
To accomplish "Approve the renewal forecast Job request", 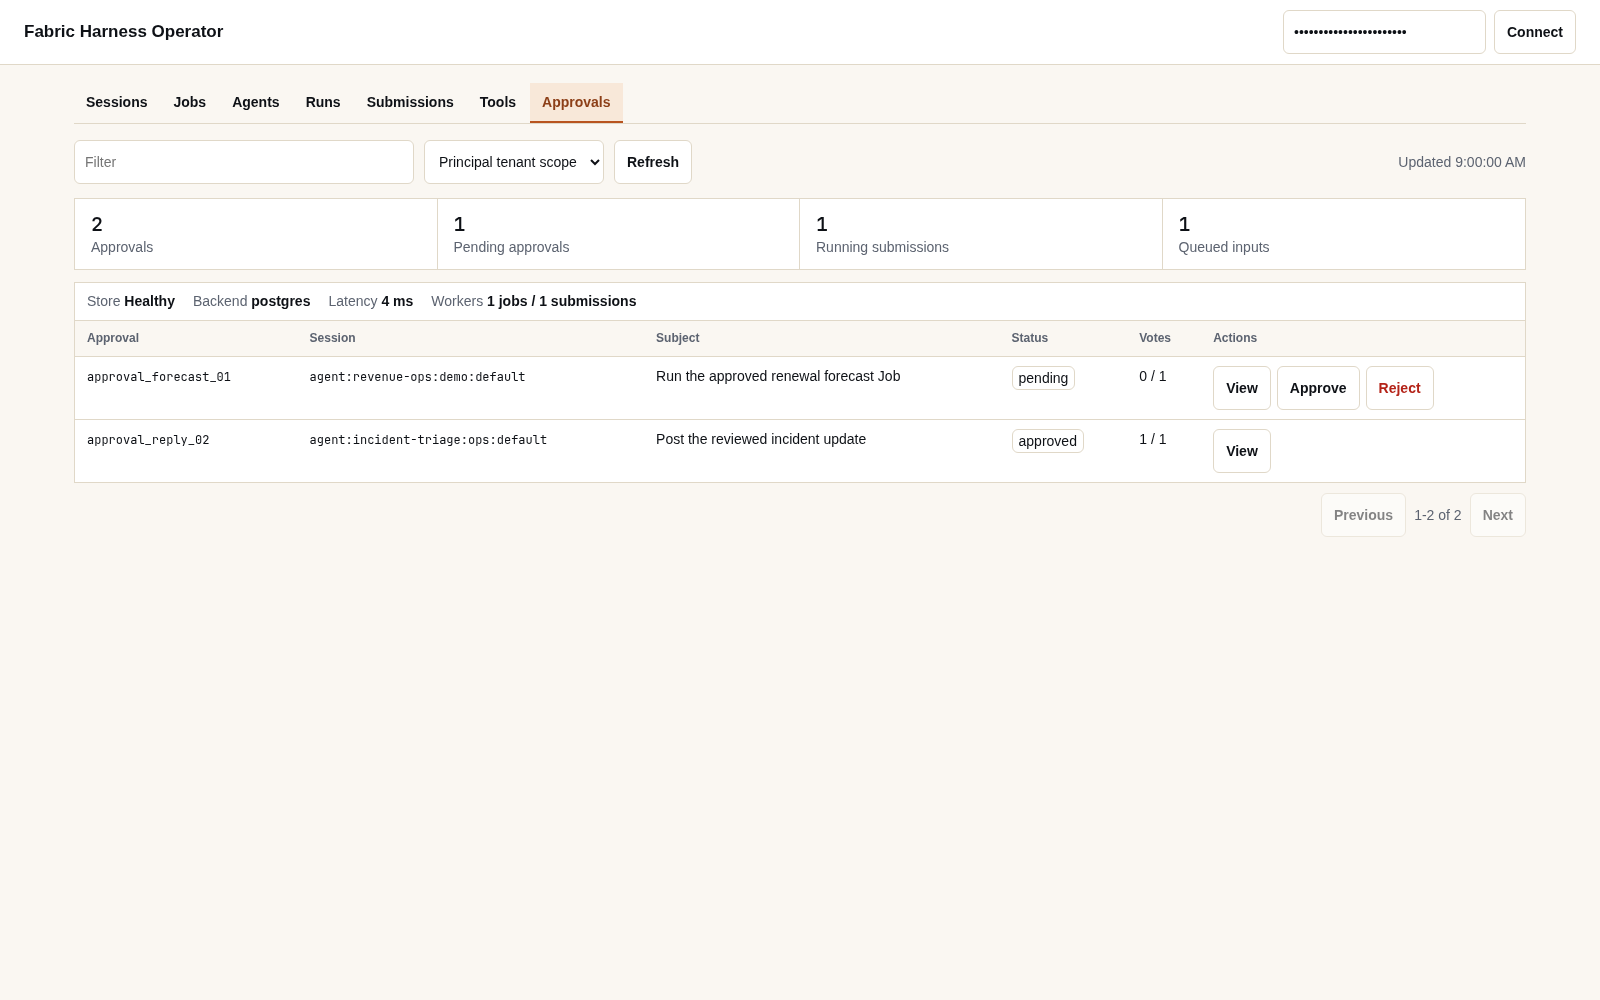I will 1318,388.
